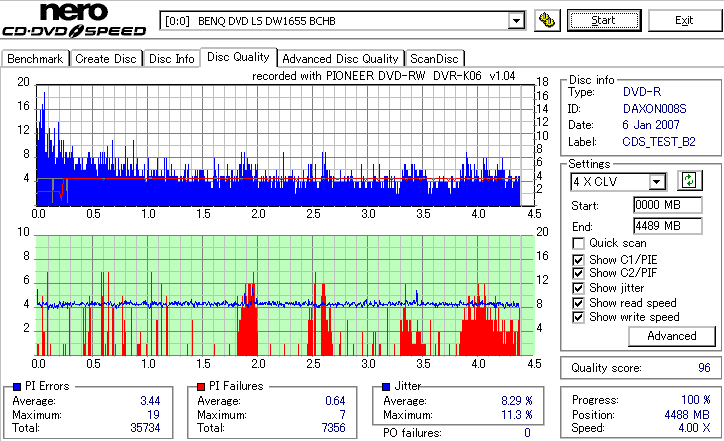Disable Show write speed checkbox

(x=578, y=317)
